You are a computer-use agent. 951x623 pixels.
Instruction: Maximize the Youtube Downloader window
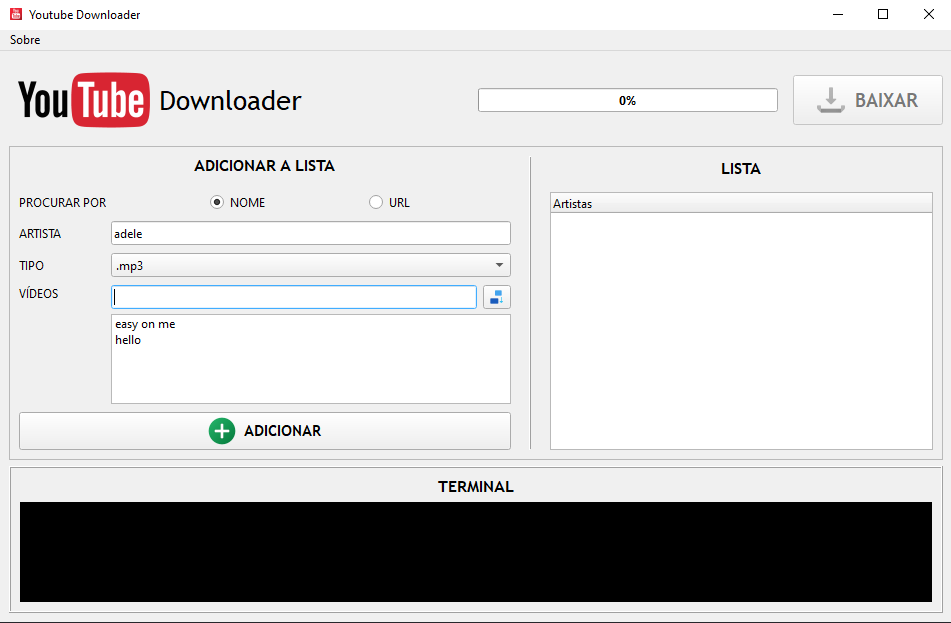883,14
